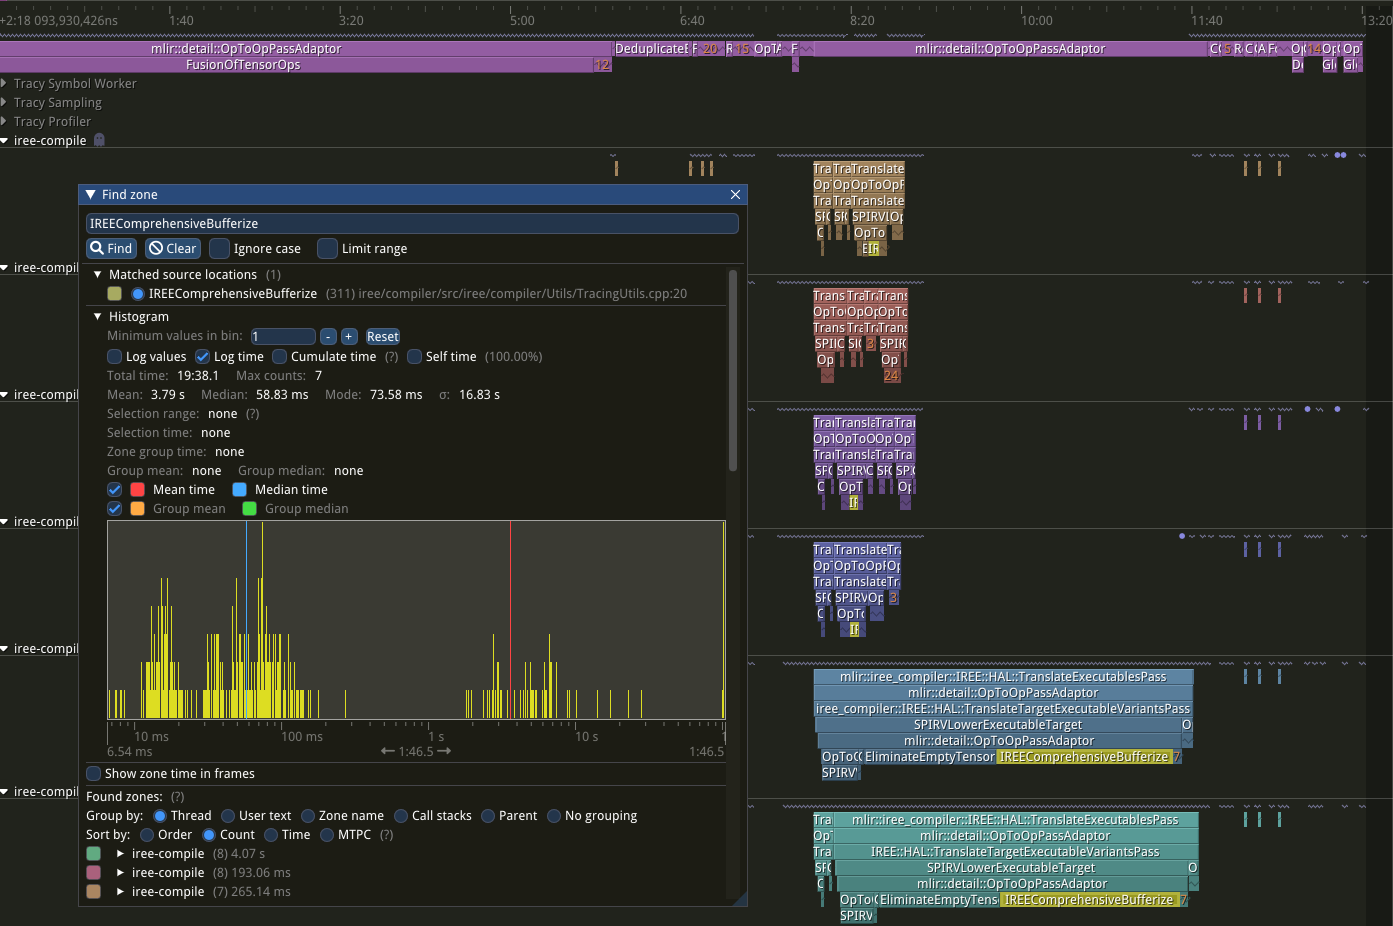Select highlighted IREEComprehensiveBufferize zone in blue thread
This screenshot has height=926, width=1393.
(1084, 756)
